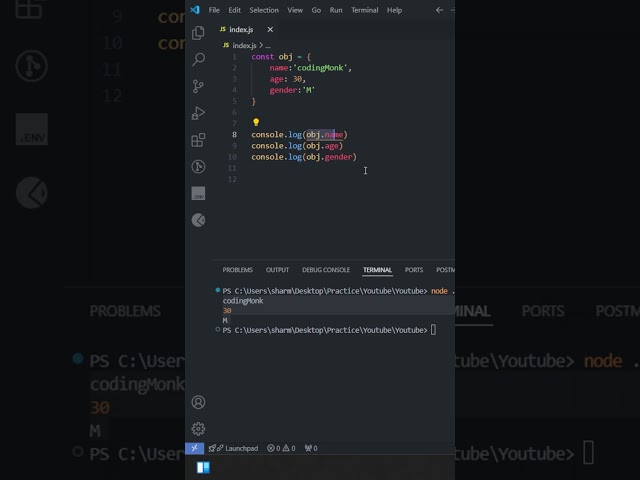The height and width of the screenshot is (480, 640).
Task: Open the View menu
Action: click(x=295, y=10)
